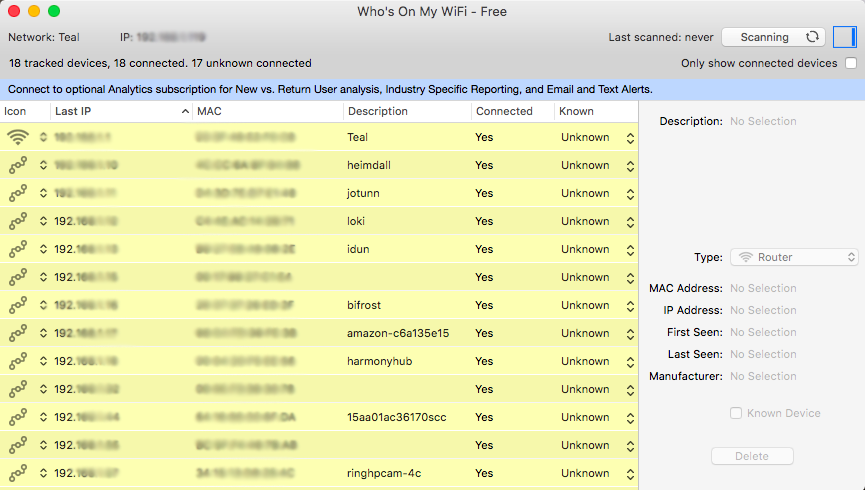Click the device icon in heimdall row
Image resolution: width=865 pixels, height=490 pixels.
[17, 165]
